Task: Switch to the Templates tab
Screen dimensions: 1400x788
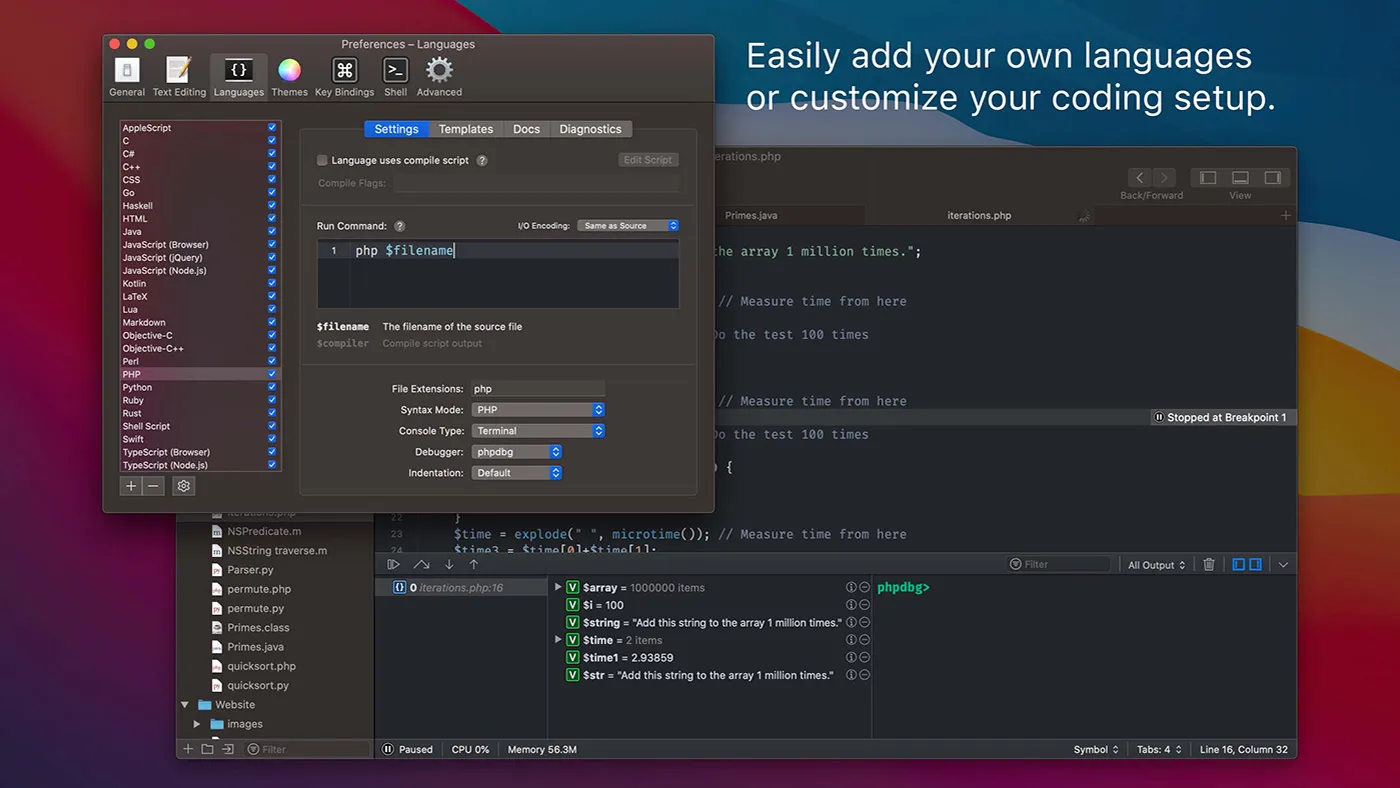Action: click(465, 128)
